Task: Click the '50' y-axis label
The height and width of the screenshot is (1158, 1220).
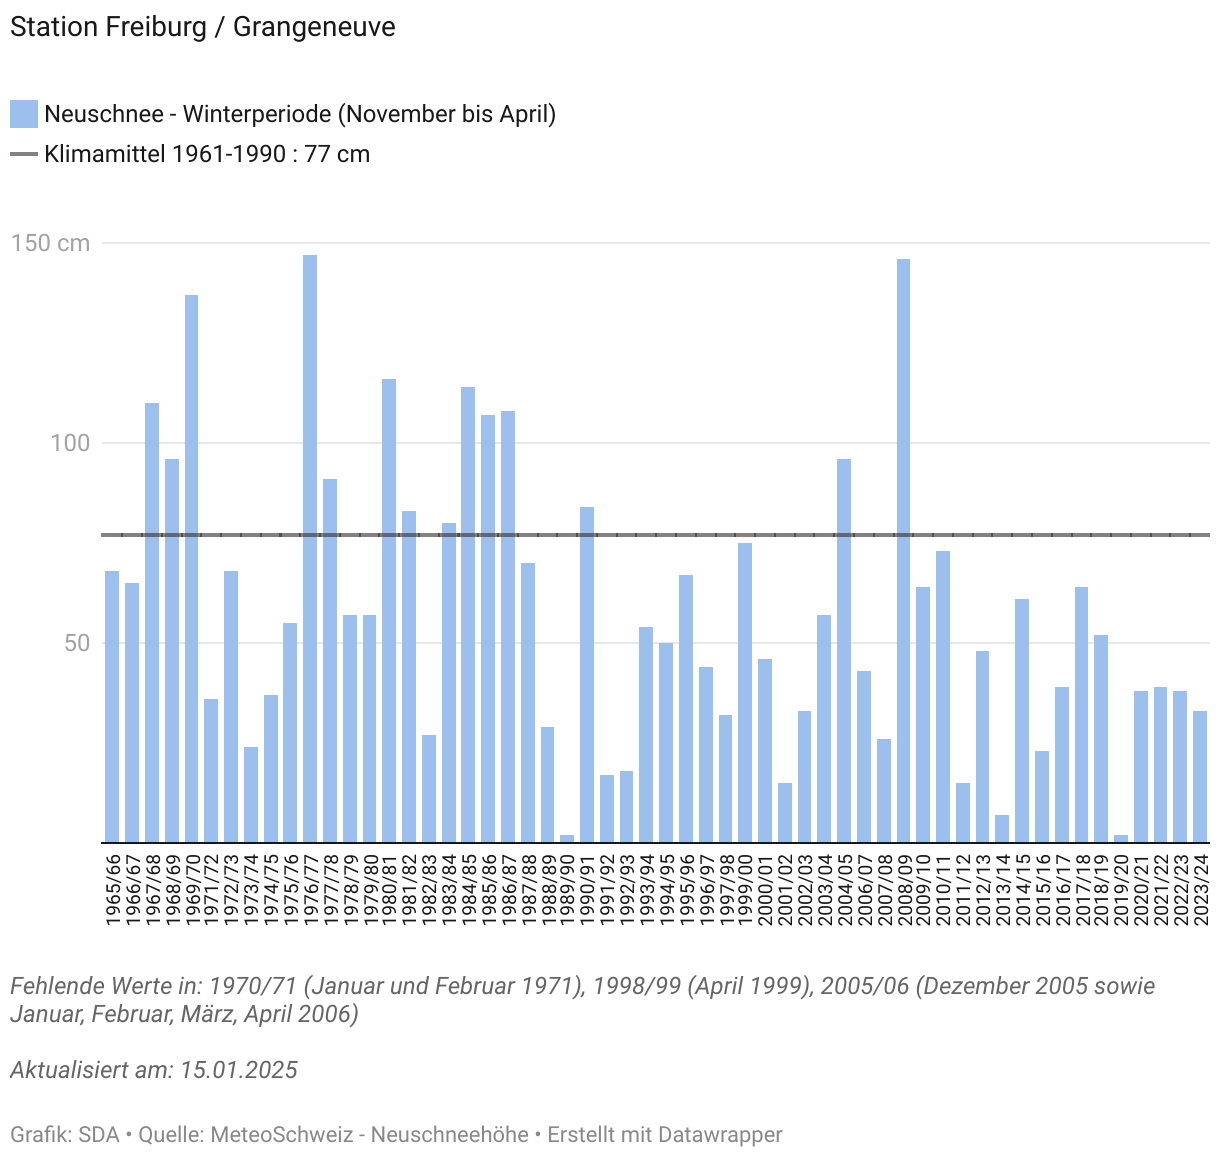Action: pos(77,643)
